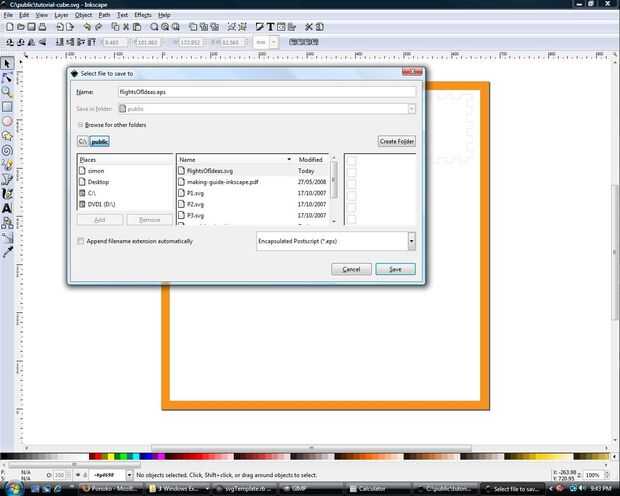Image resolution: width=620 pixels, height=496 pixels.
Task: Select DVD1 (D:\) in Places list
Action: 125,204
